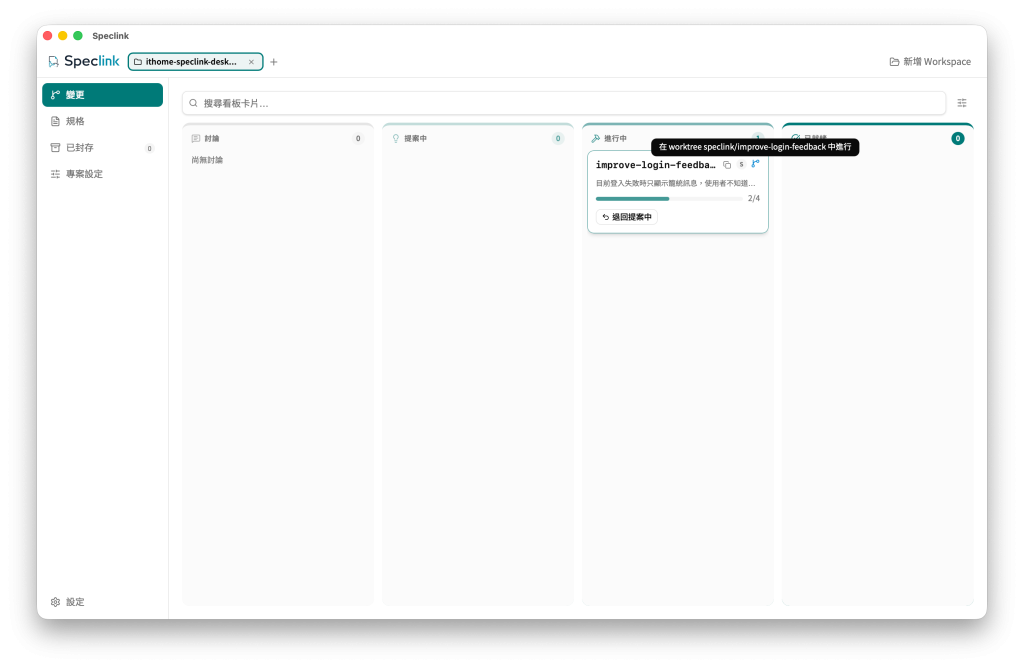This screenshot has width=1024, height=668.
Task: Click the 退回提案中 button
Action: point(627,217)
